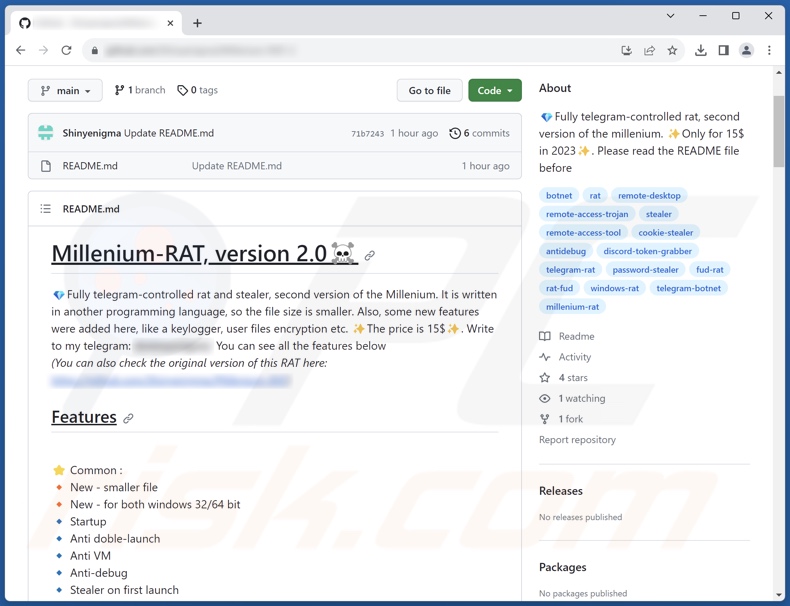
Task: Open README table of contents icon
Action: (45, 209)
